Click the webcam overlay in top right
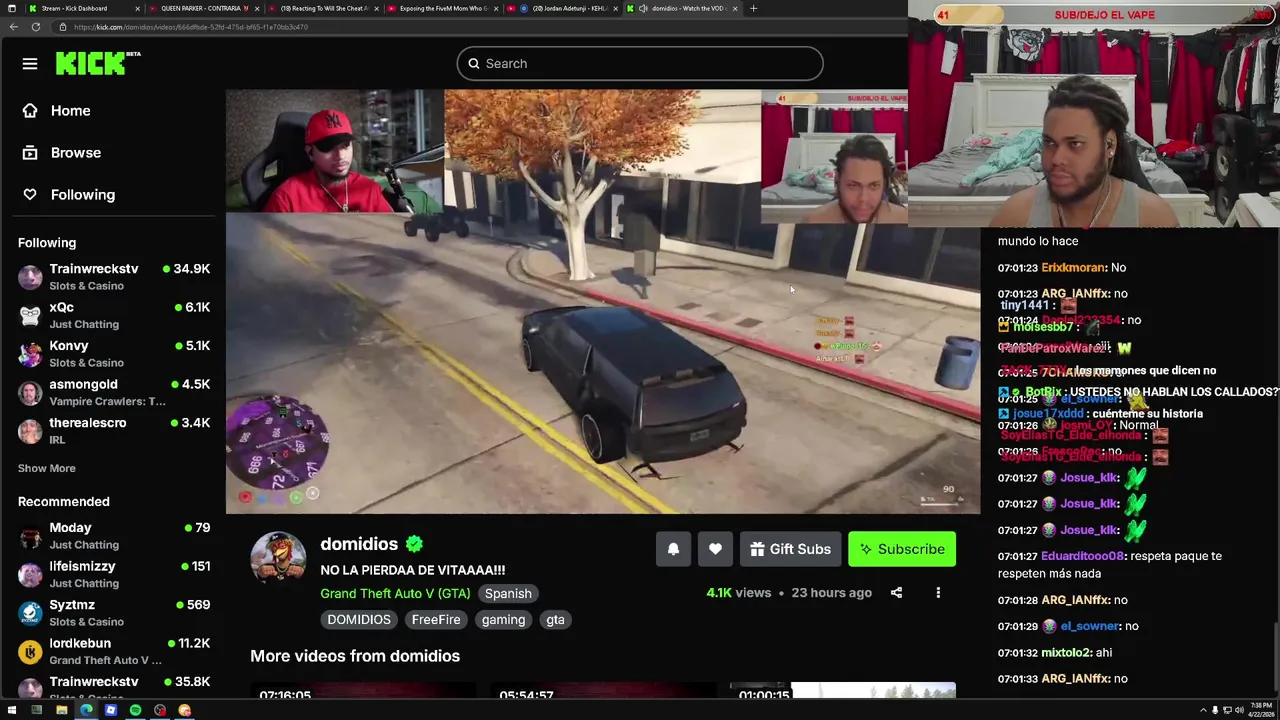Screen dimensions: 1280x720 (x=1093, y=114)
